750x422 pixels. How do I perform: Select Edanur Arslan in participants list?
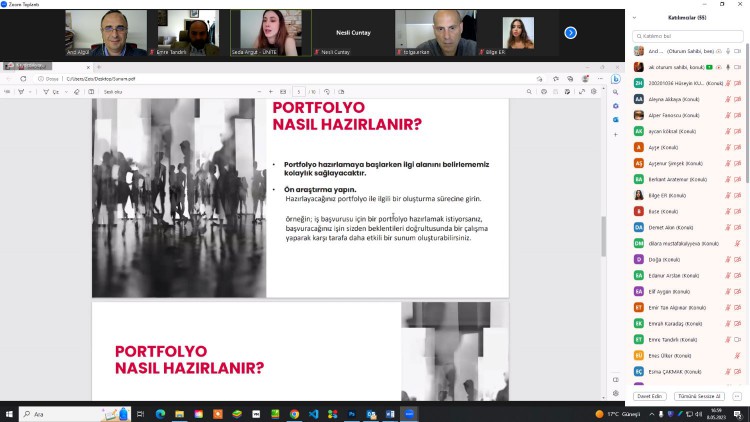pos(687,276)
